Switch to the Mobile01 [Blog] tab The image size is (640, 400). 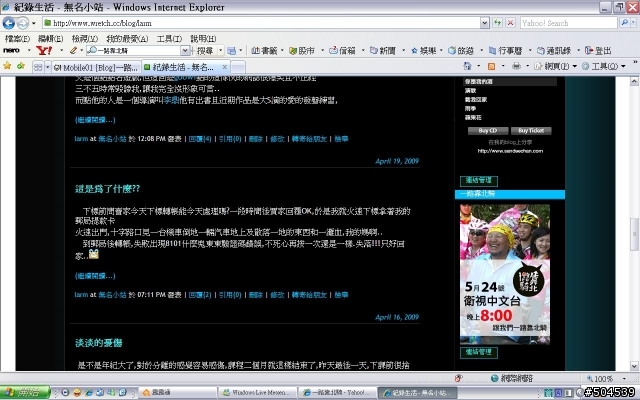[96, 67]
